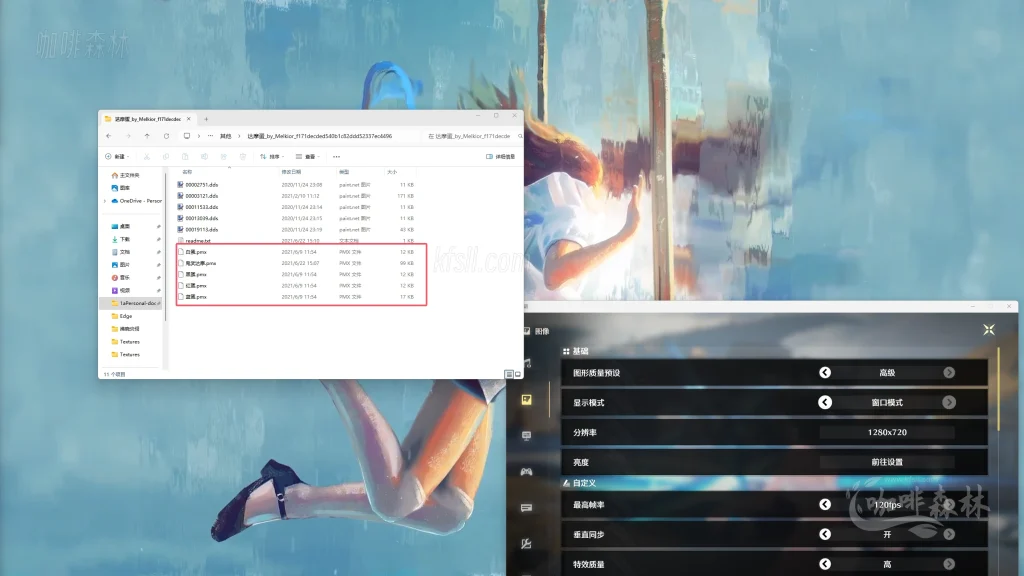Click the Explorer refresh icon

[166, 135]
